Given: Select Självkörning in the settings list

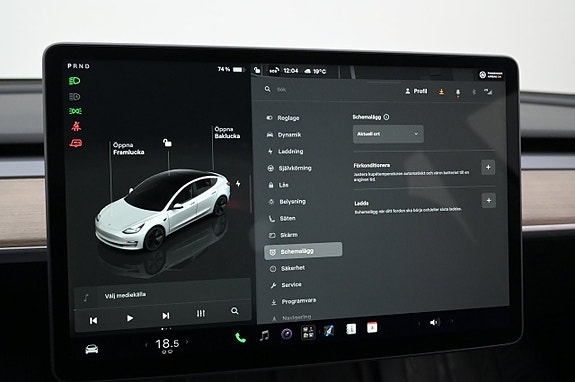Looking at the screenshot, I should coord(289,168).
